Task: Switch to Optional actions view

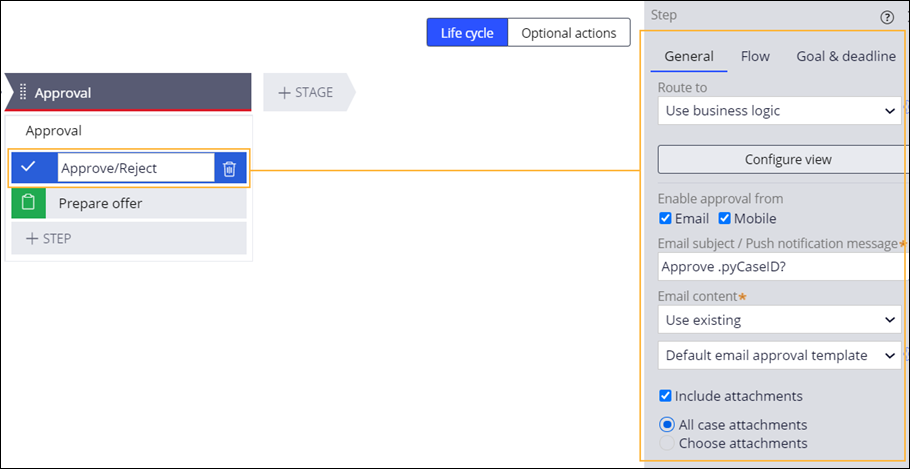Action: tap(569, 33)
